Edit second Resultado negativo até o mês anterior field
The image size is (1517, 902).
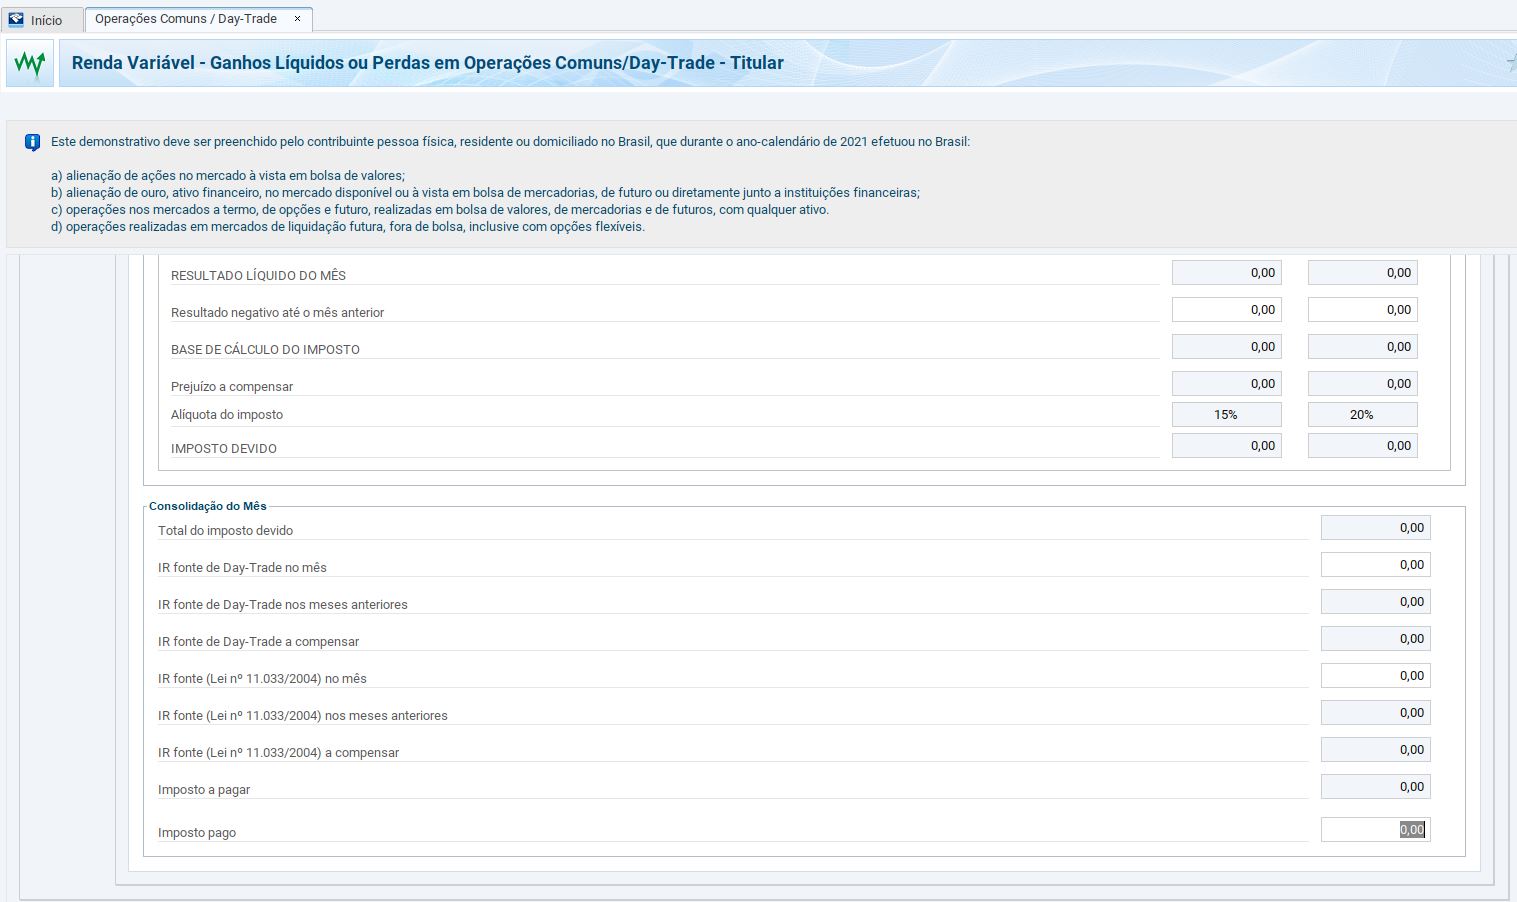pos(1362,310)
